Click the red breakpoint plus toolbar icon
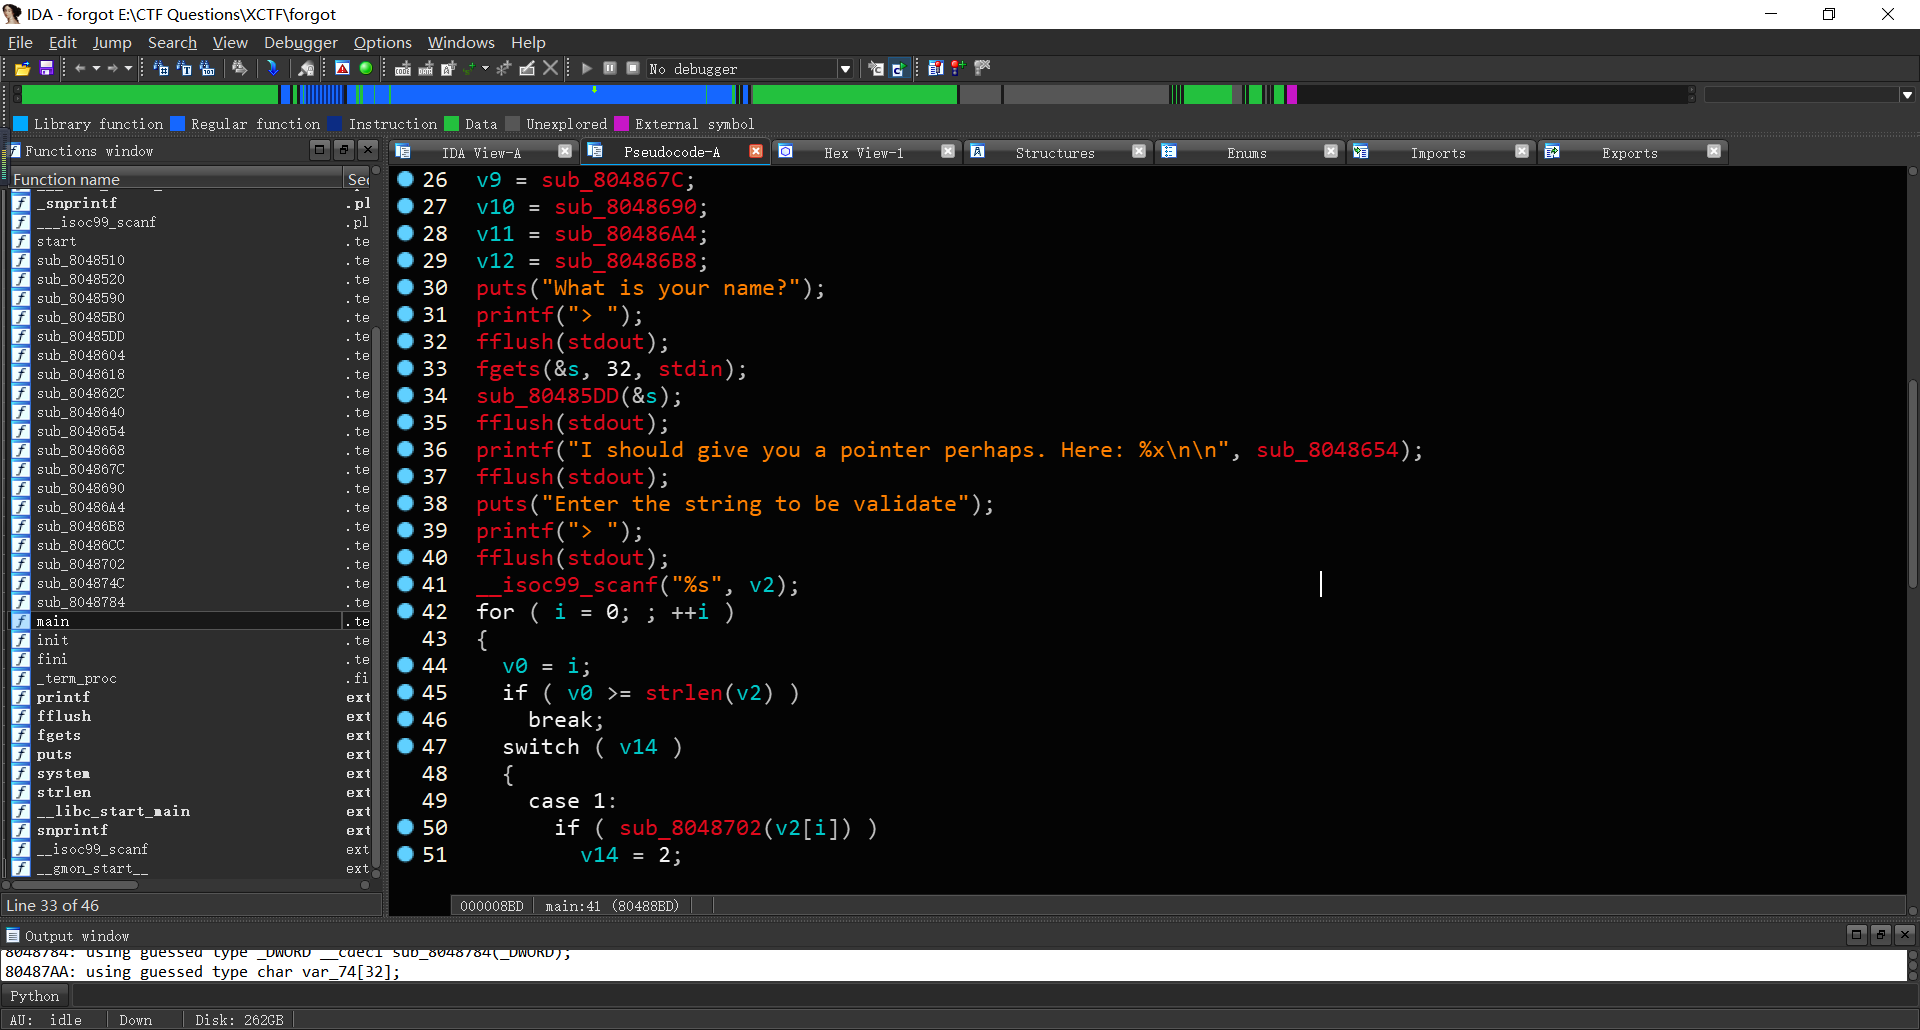 coord(958,68)
